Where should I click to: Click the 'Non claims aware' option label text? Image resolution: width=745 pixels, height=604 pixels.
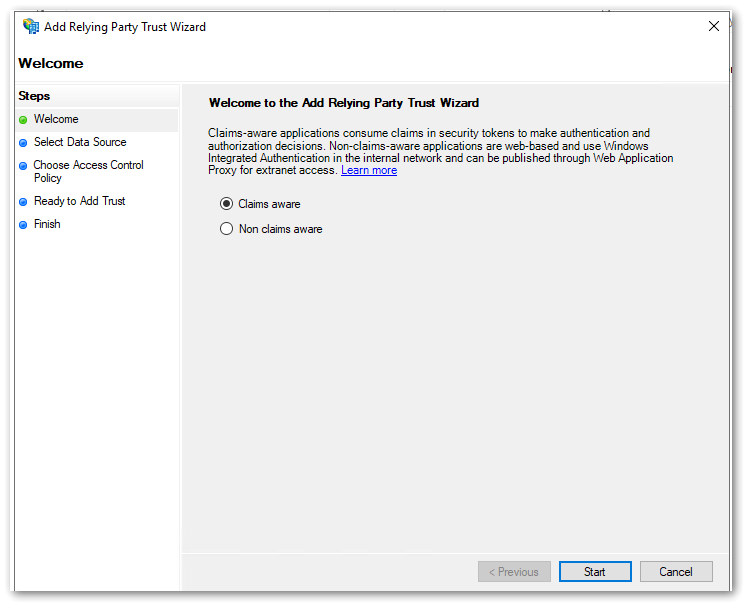click(280, 229)
